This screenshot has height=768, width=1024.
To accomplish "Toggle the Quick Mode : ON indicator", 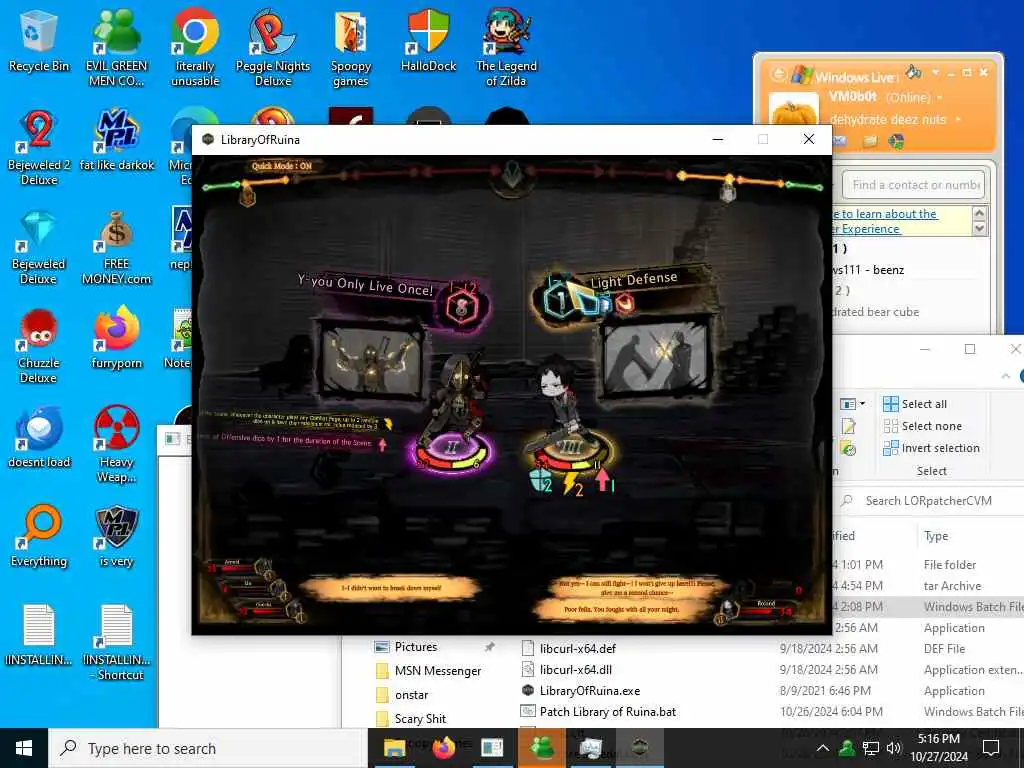I will point(282,166).
